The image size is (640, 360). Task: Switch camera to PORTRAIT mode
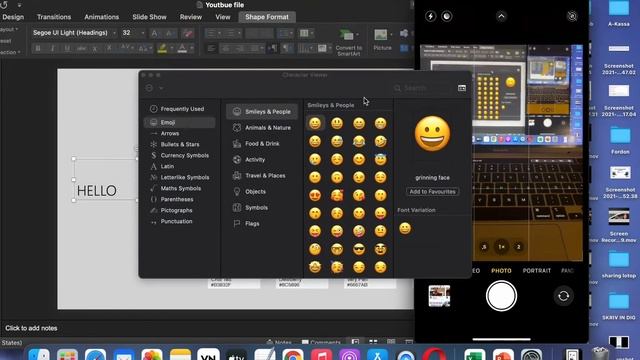pos(536,271)
